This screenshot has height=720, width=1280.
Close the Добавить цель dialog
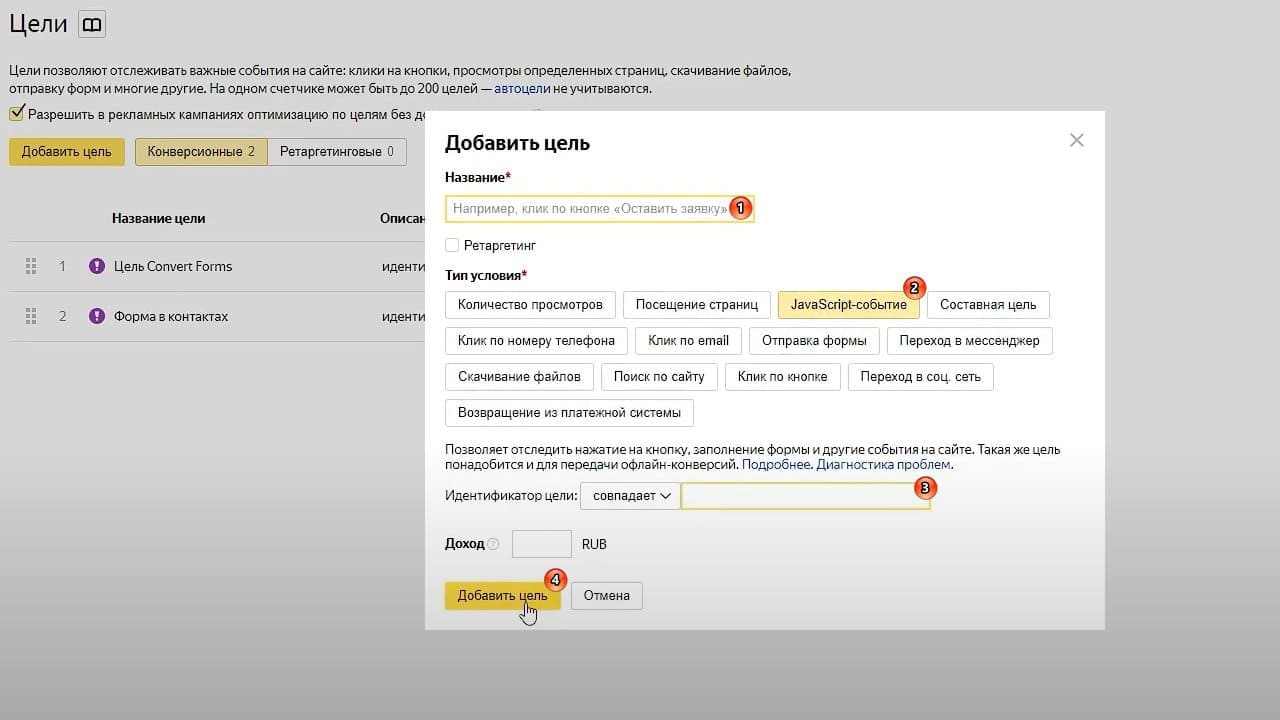coord(1076,140)
